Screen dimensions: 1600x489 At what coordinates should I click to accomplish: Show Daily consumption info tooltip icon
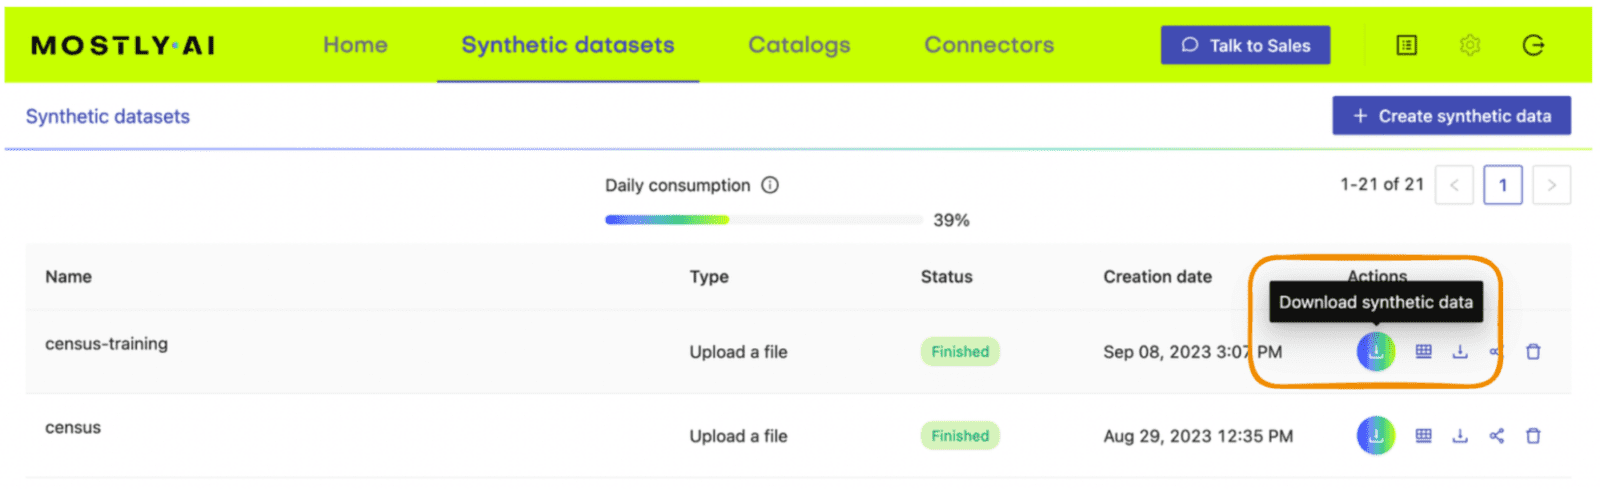(770, 185)
